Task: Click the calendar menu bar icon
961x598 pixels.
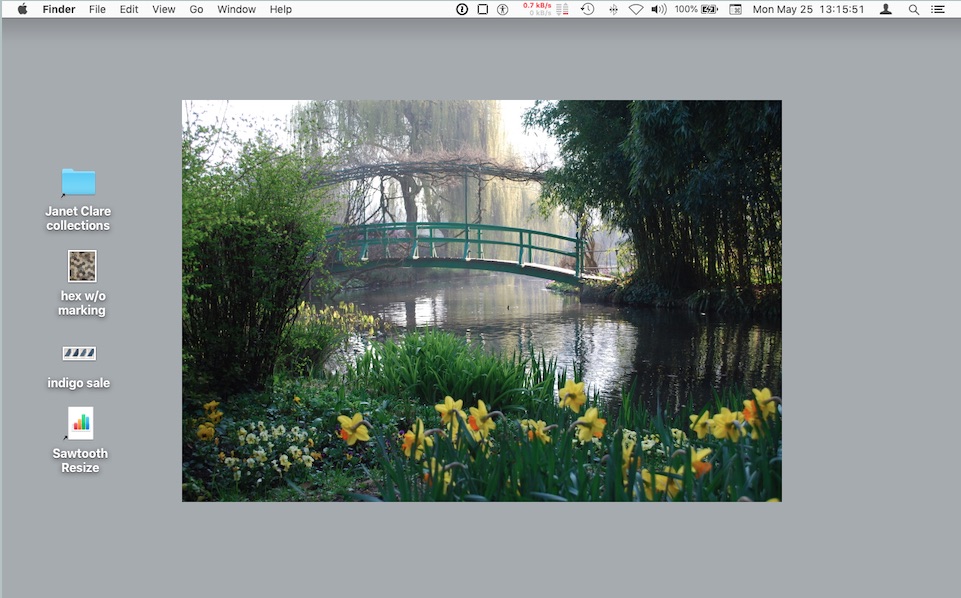Action: [x=735, y=9]
